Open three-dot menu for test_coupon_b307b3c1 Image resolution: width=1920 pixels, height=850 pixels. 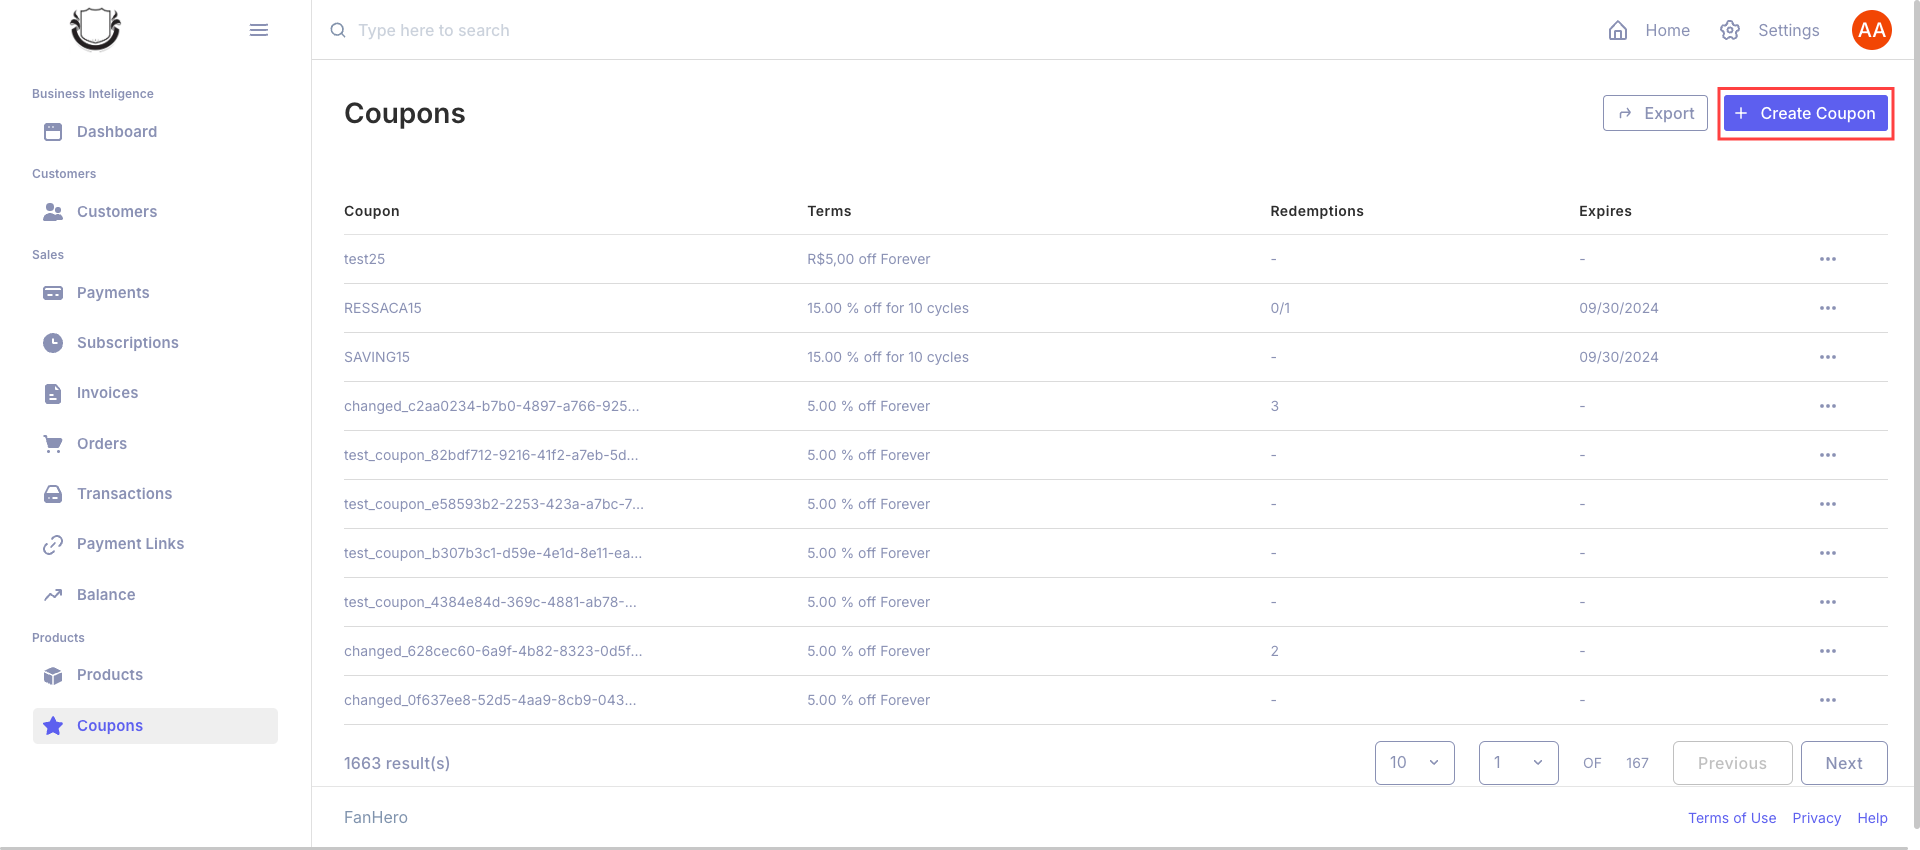coord(1828,553)
